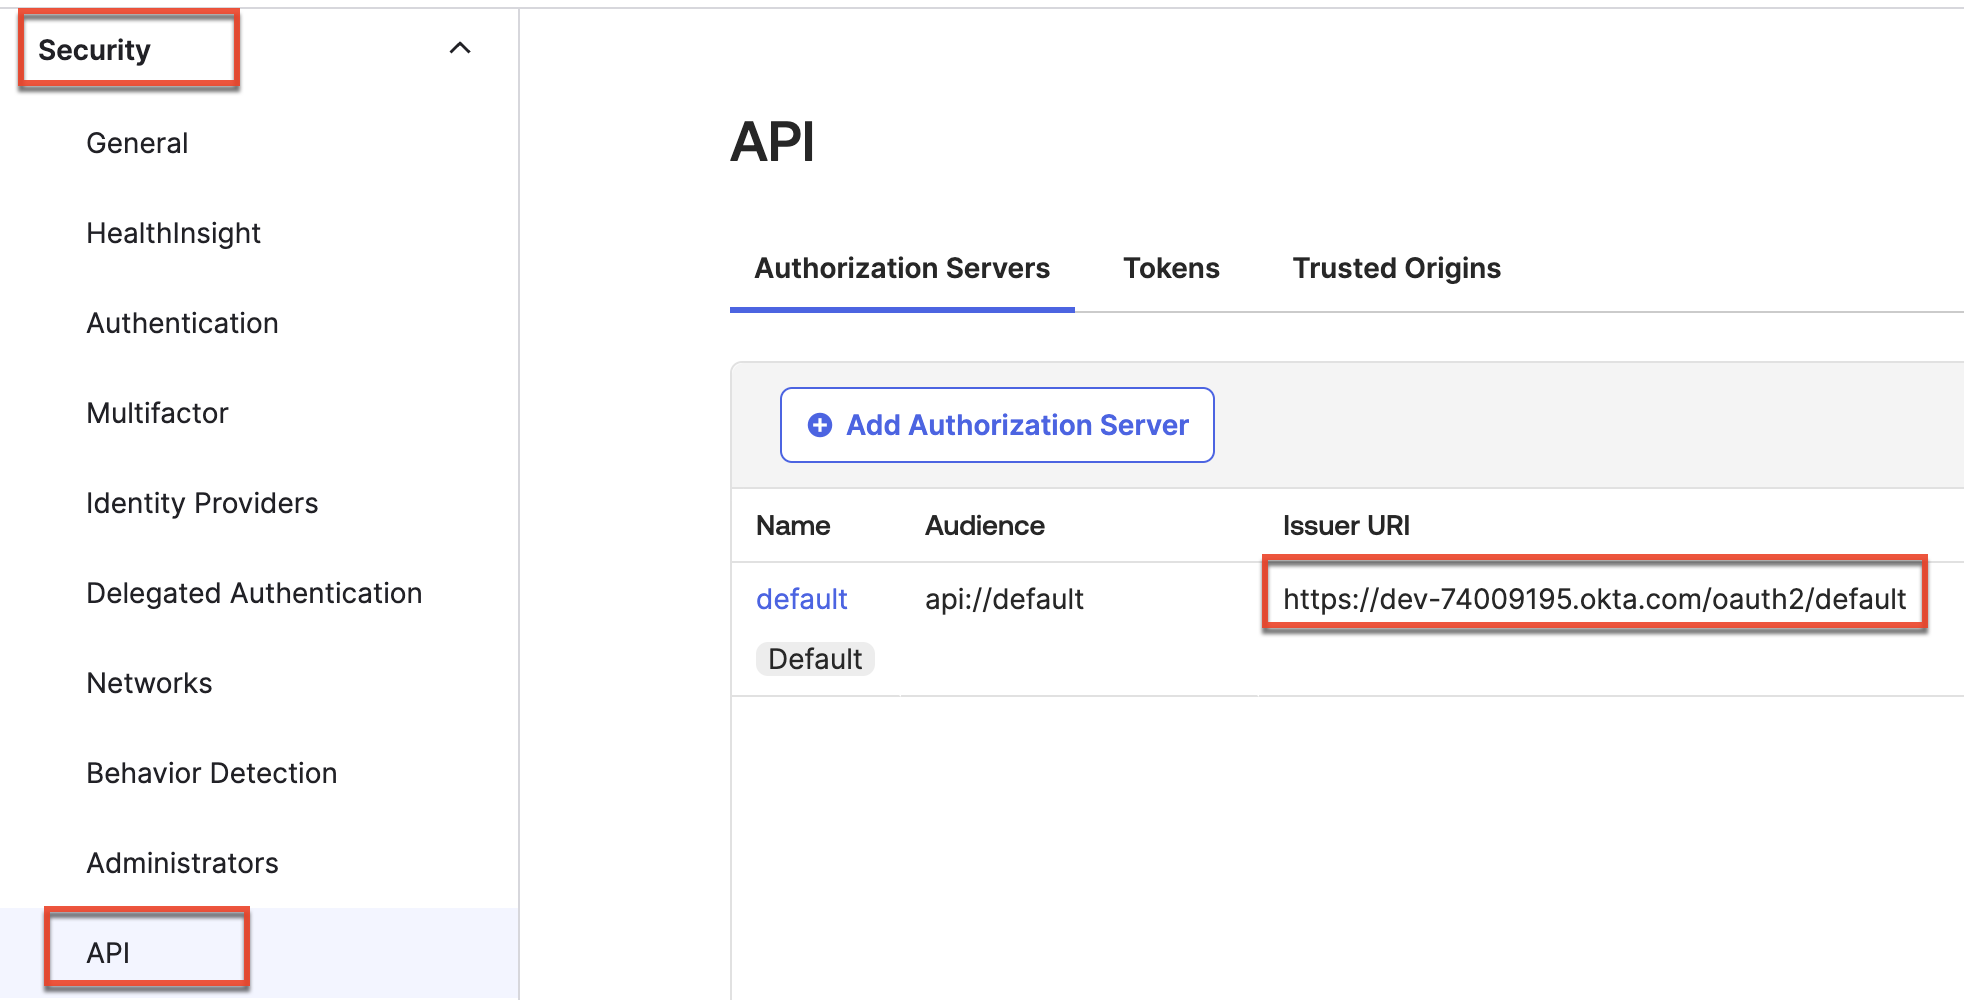Navigate to Networks settings
The height and width of the screenshot is (1000, 1964).
coord(149,682)
